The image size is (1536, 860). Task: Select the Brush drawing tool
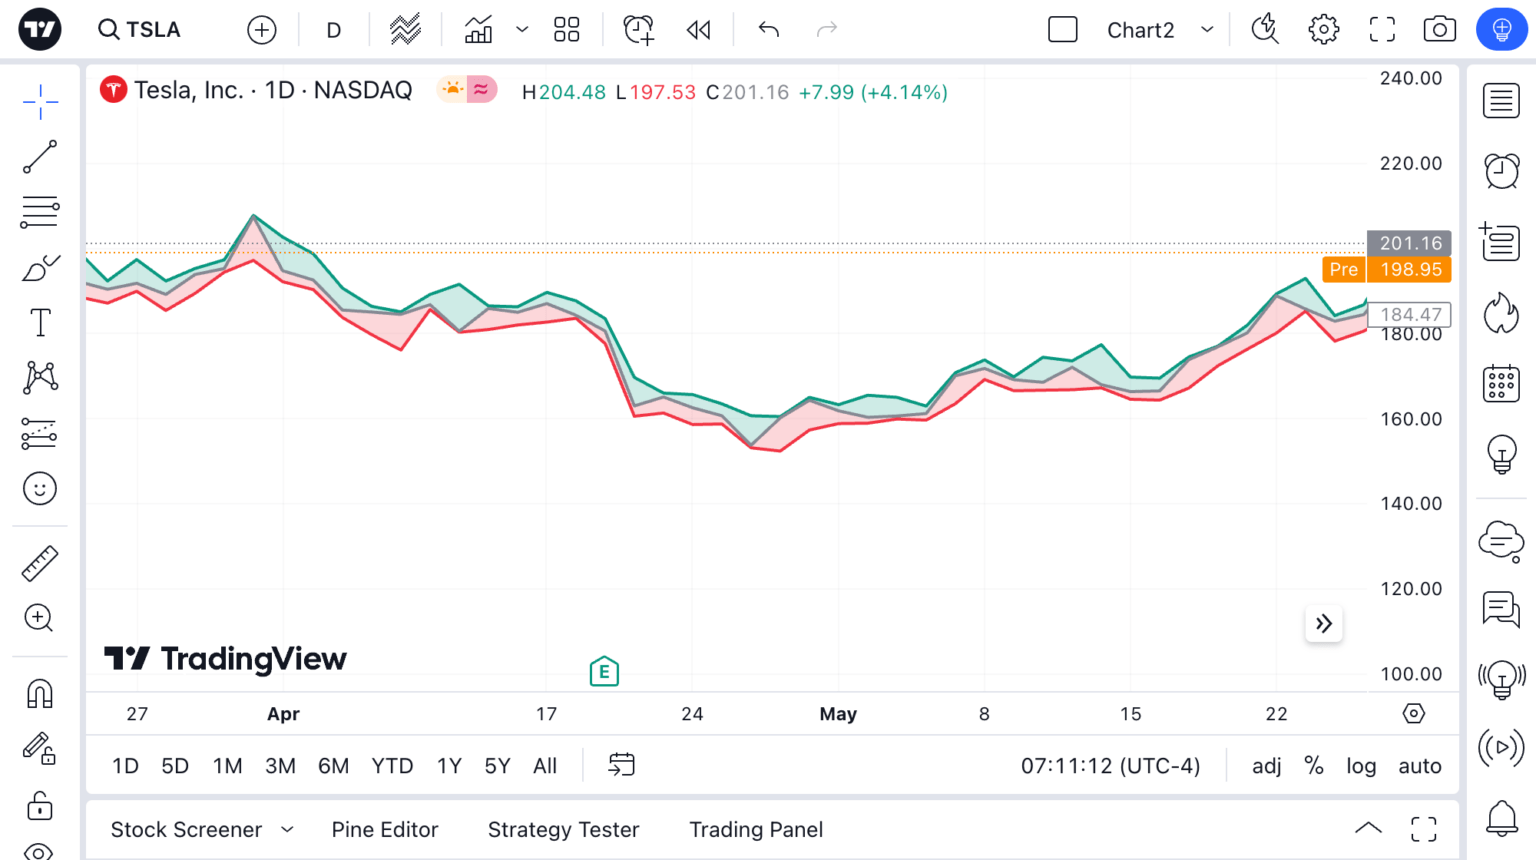pos(40,267)
